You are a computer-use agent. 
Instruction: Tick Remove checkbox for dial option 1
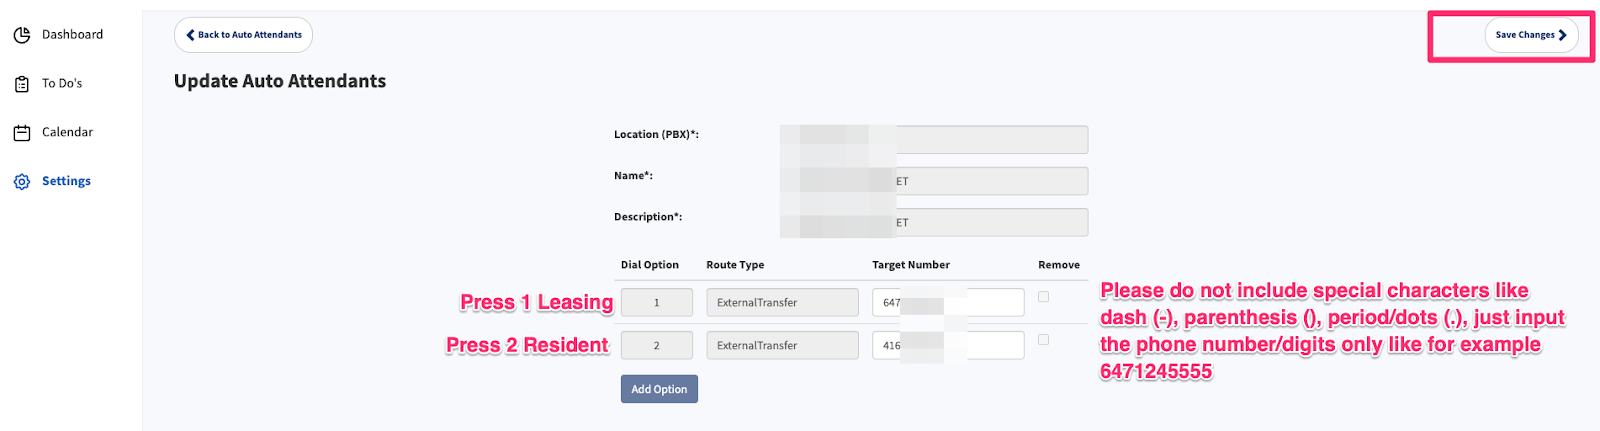tap(1043, 297)
